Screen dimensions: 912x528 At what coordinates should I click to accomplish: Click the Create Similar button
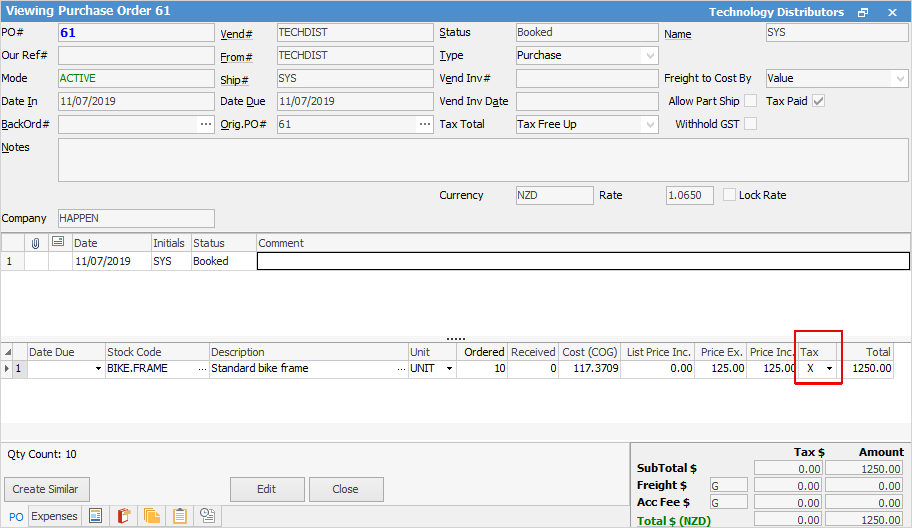click(x=47, y=489)
